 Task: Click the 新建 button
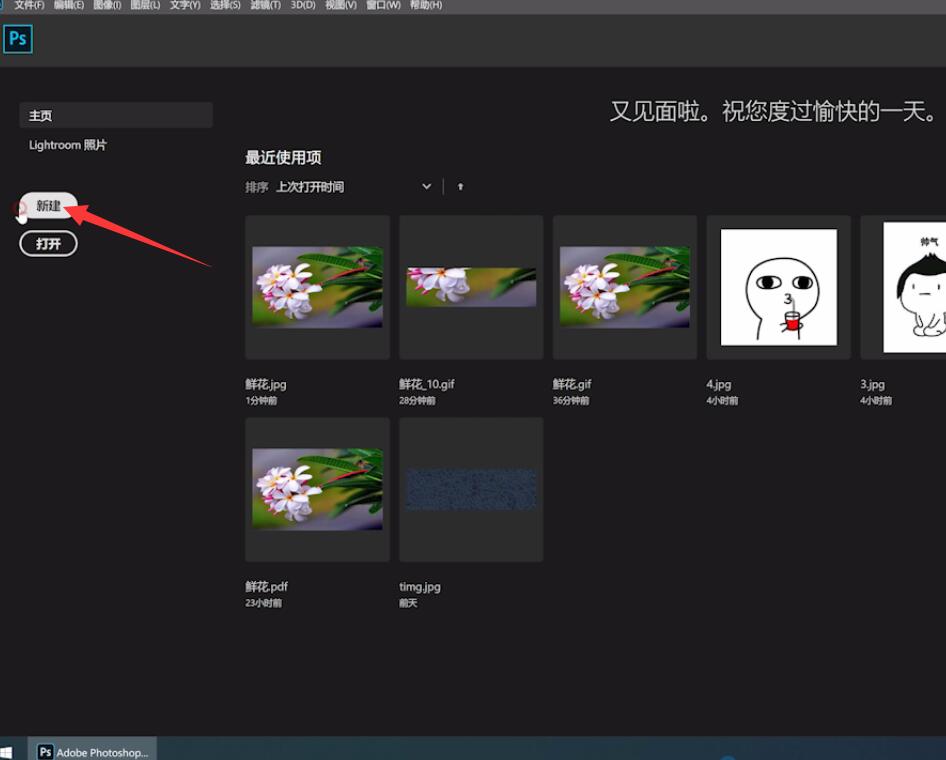coord(48,206)
